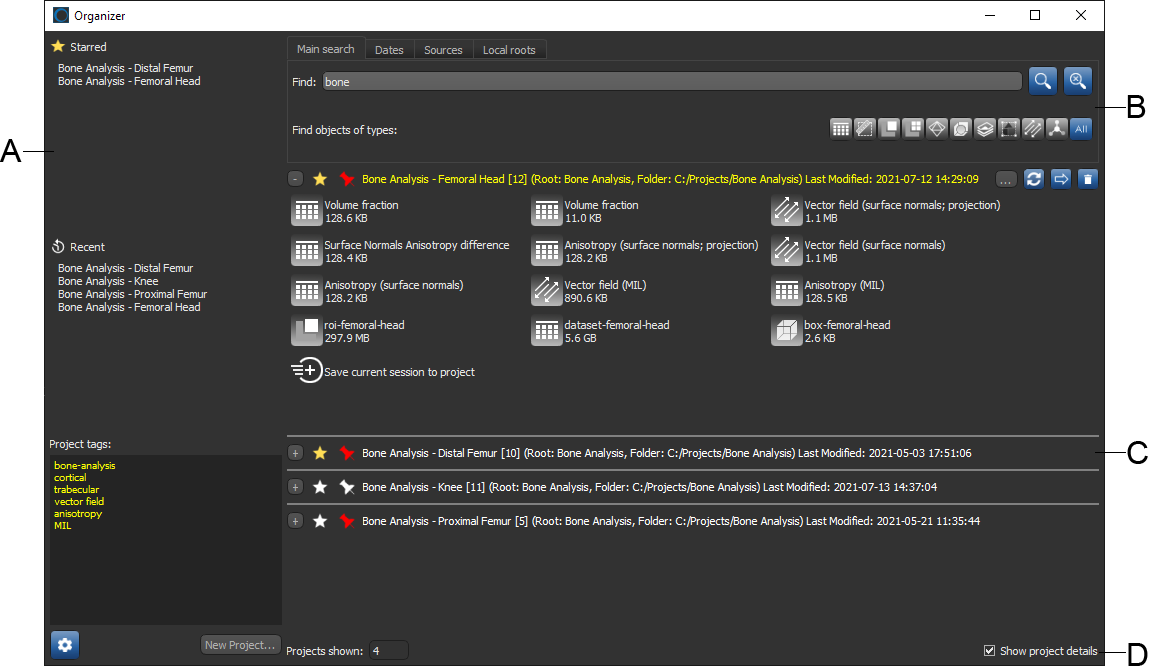Uncheck Show project details

990,651
